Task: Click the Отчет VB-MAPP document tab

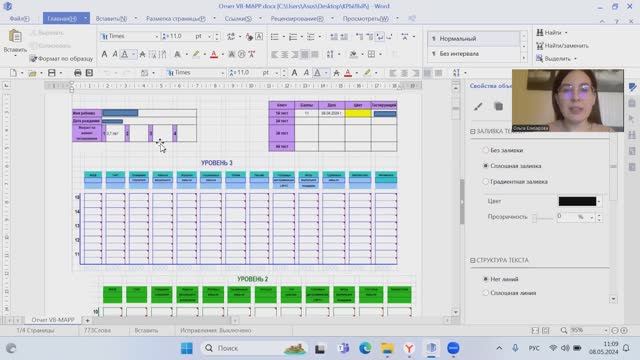Action: (x=53, y=320)
